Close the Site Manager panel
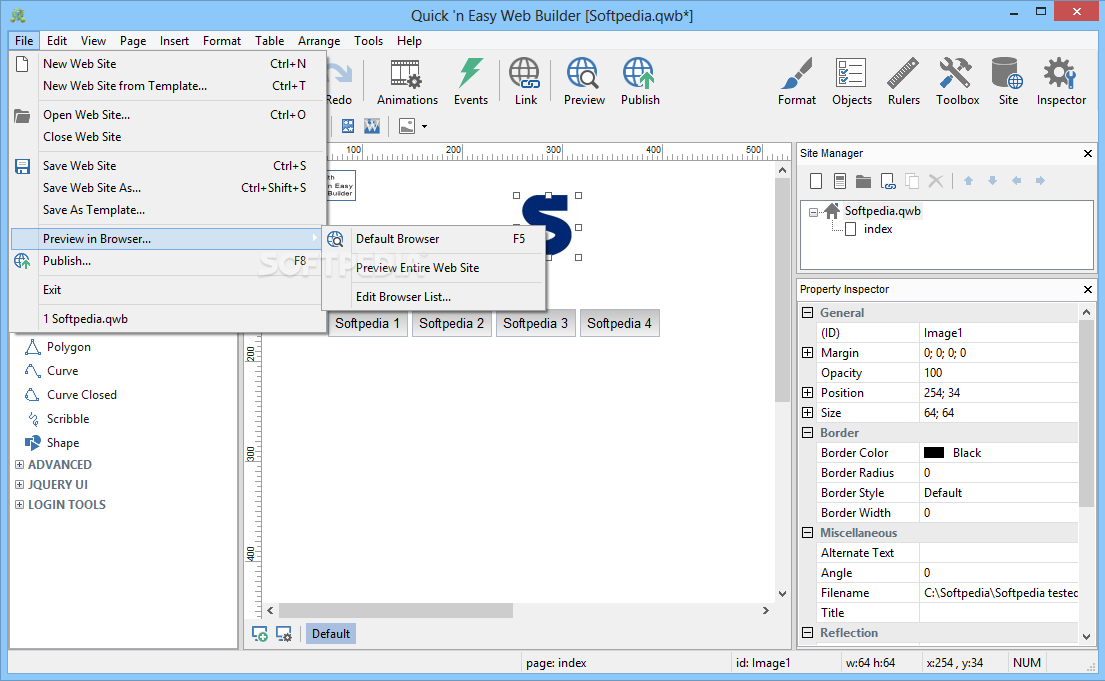 tap(1087, 154)
